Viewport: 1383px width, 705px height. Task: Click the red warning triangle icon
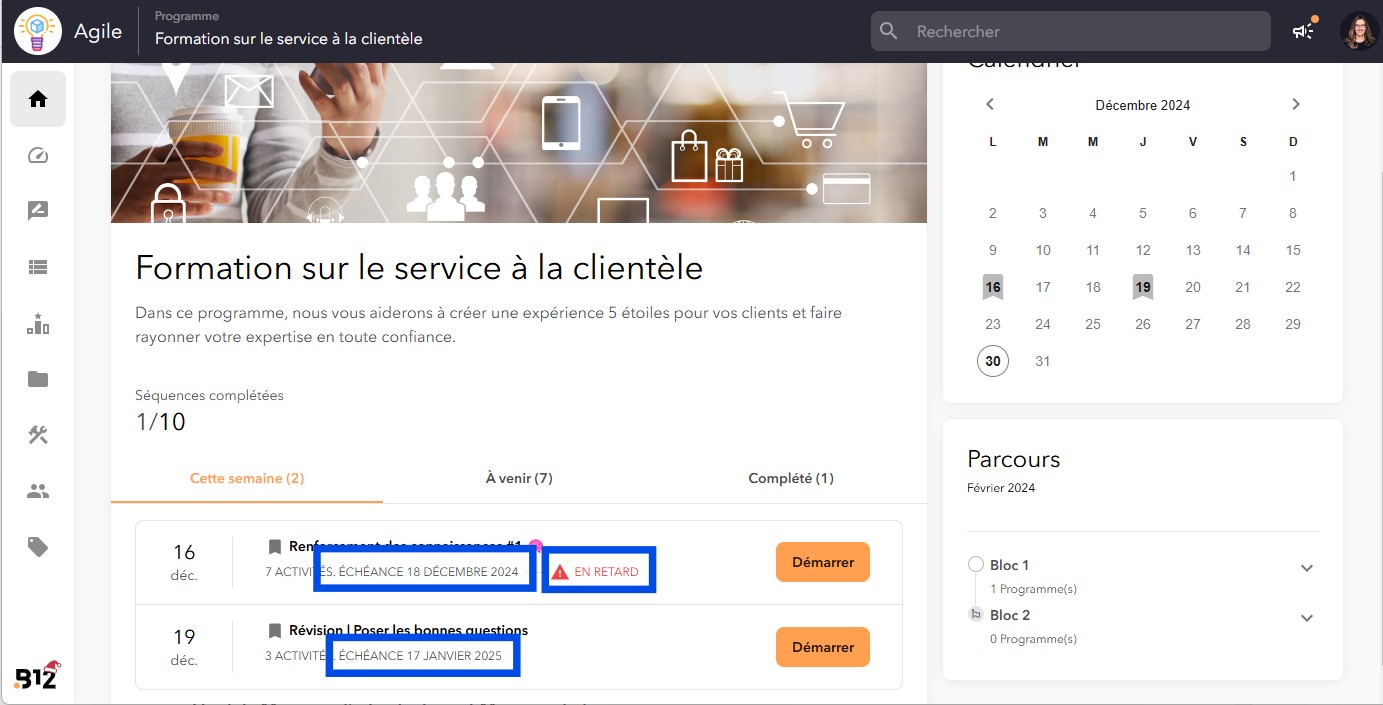[560, 572]
